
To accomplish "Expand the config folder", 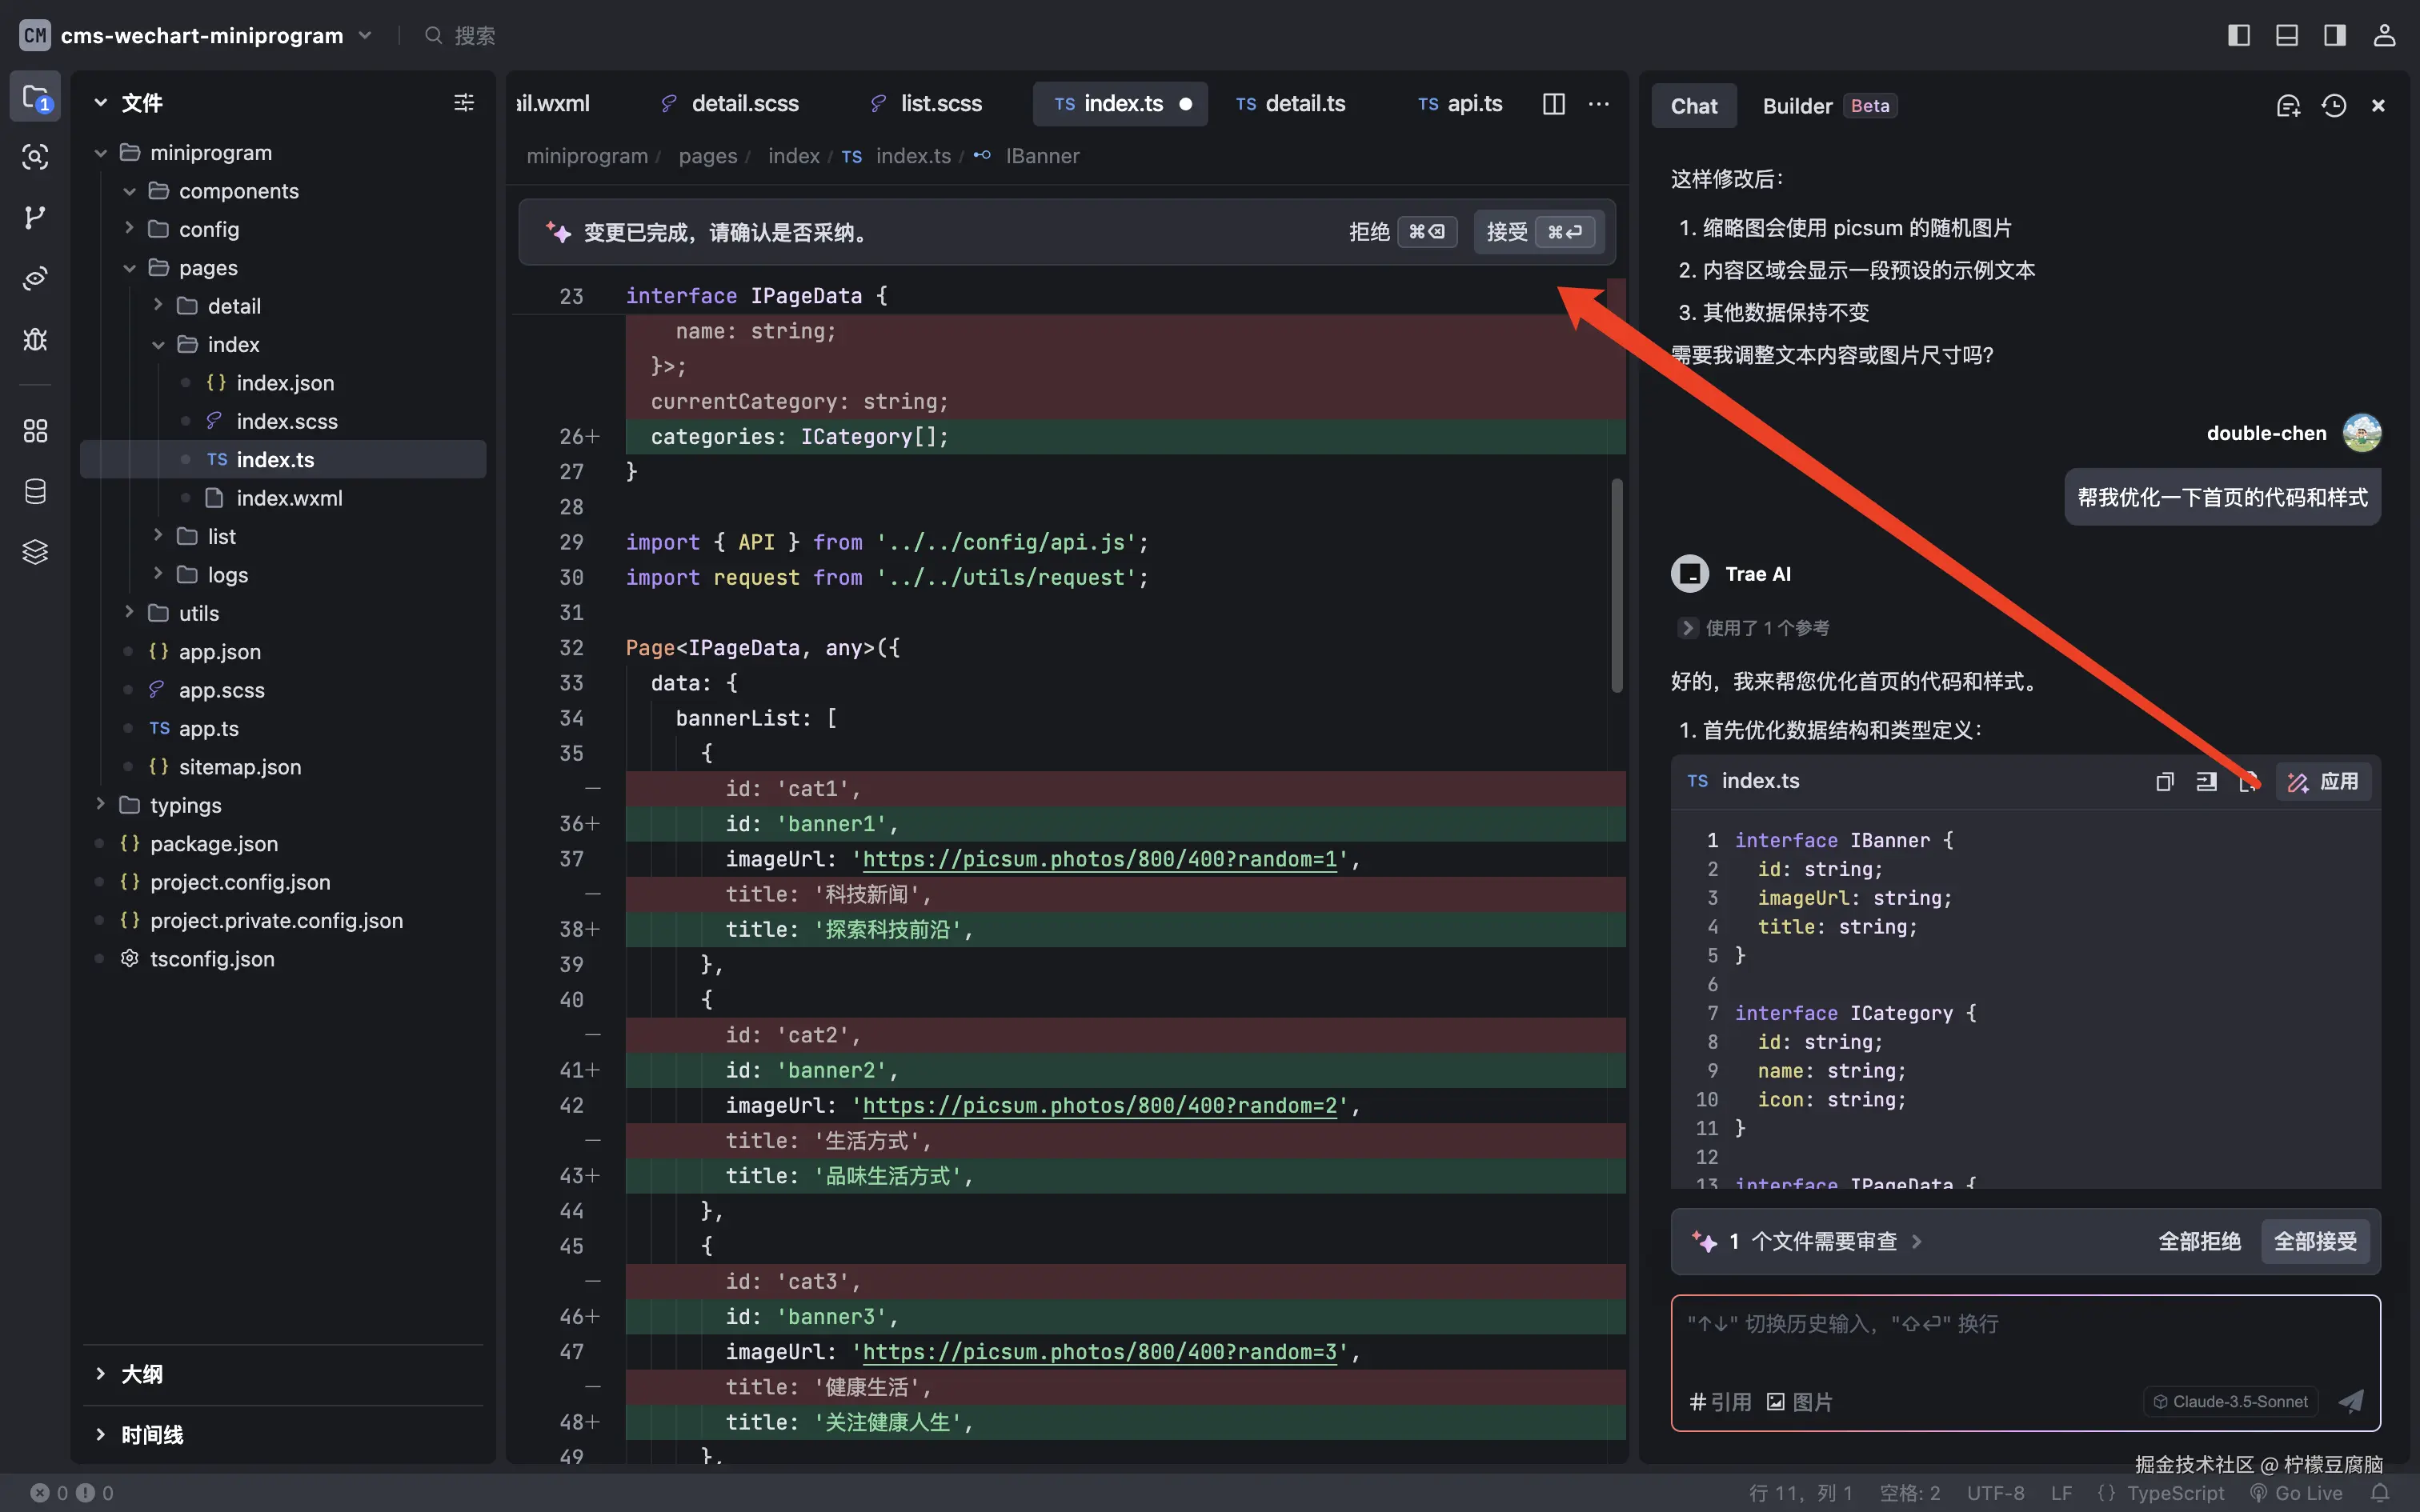I will point(208,229).
